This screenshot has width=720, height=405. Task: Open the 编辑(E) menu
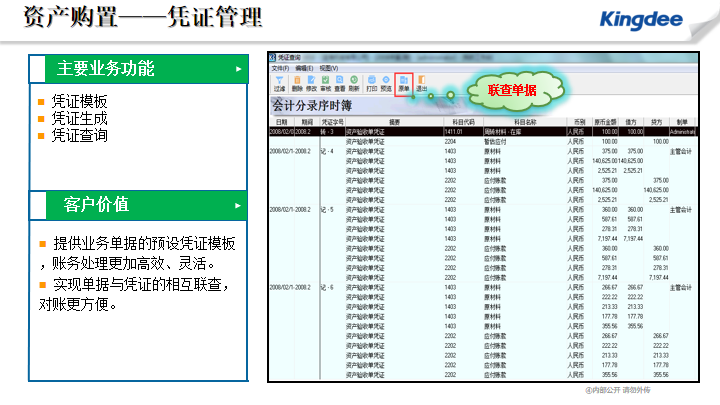[304, 68]
